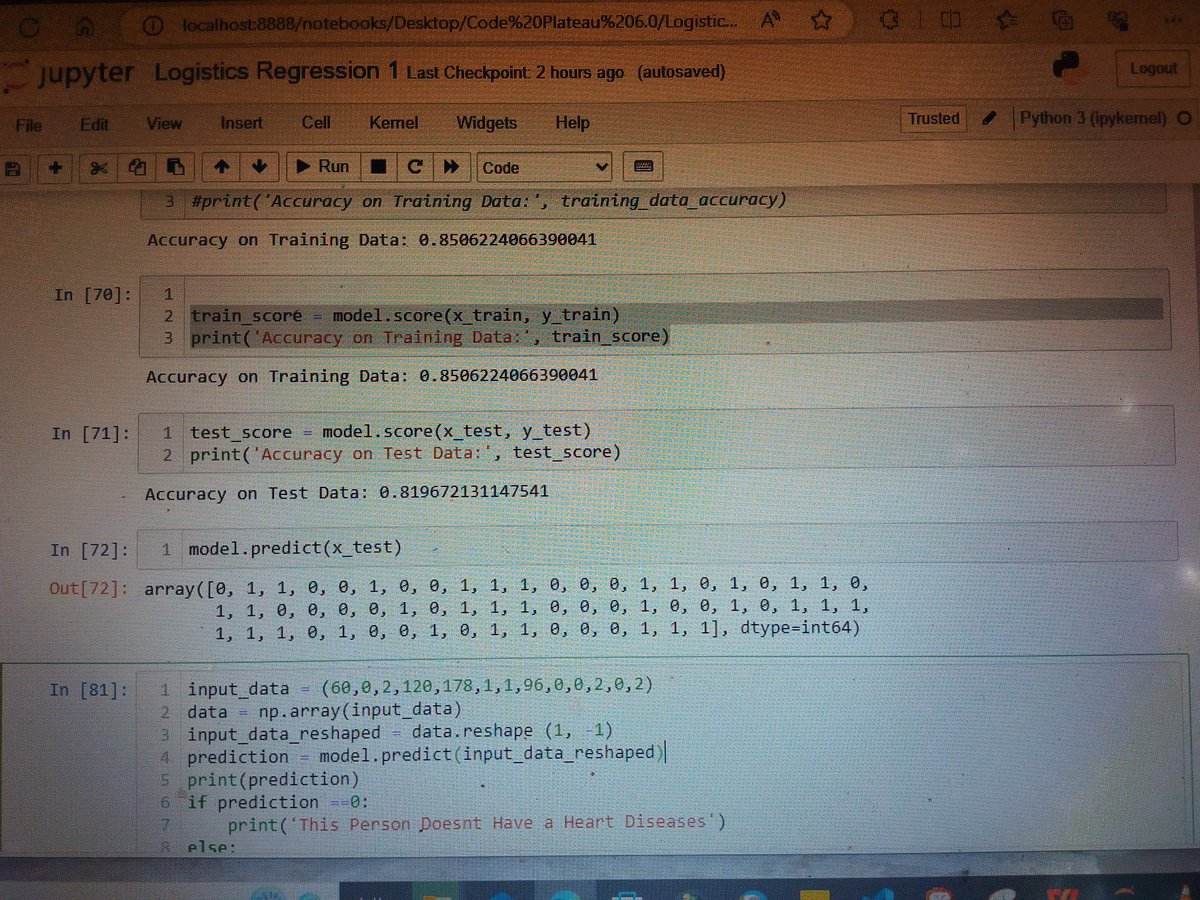Open split screen browser icon
1200x900 pixels.
click(951, 20)
